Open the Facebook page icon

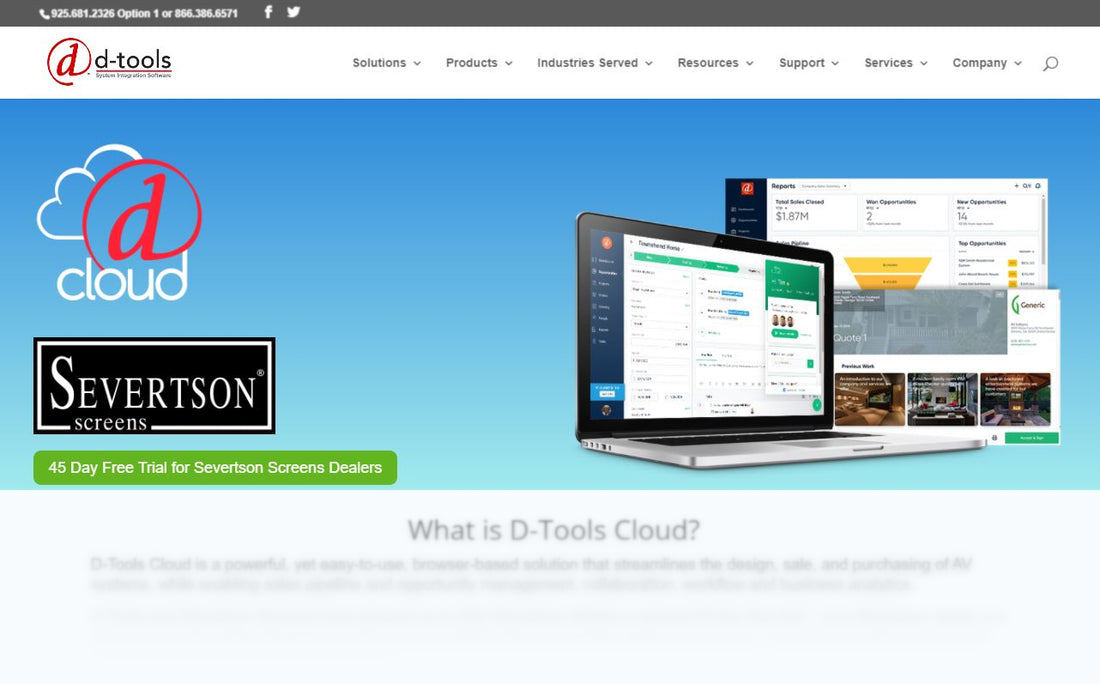[x=268, y=13]
